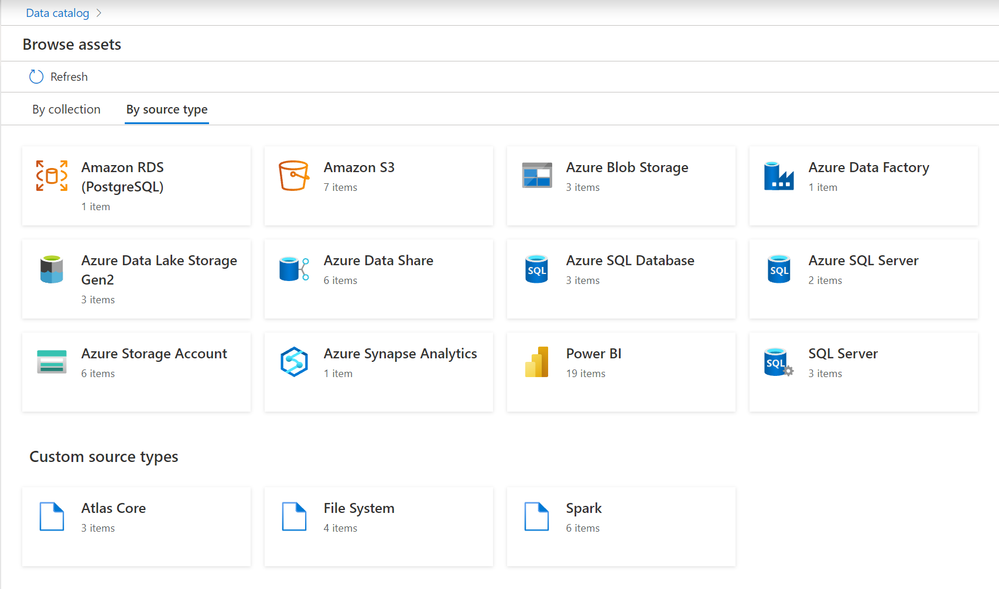
Task: Click the circular Refresh icon
Action: (36, 76)
